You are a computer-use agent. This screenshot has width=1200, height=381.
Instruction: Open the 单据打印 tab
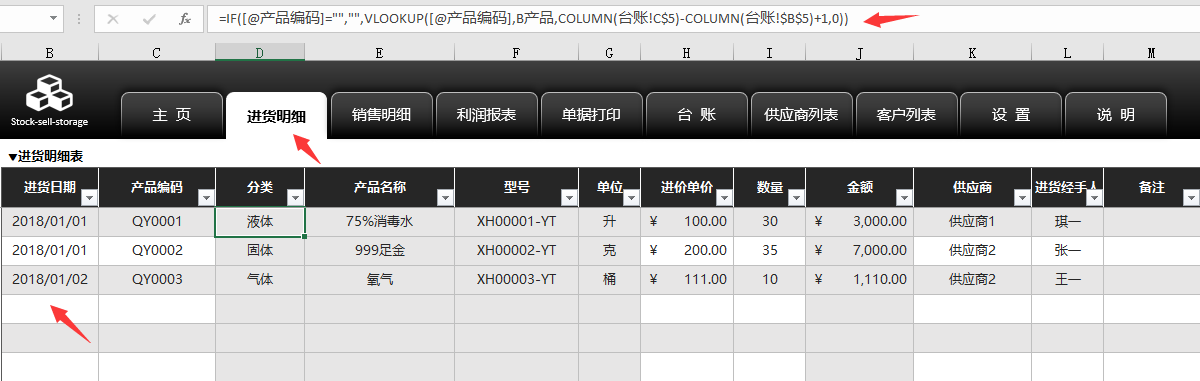(591, 115)
